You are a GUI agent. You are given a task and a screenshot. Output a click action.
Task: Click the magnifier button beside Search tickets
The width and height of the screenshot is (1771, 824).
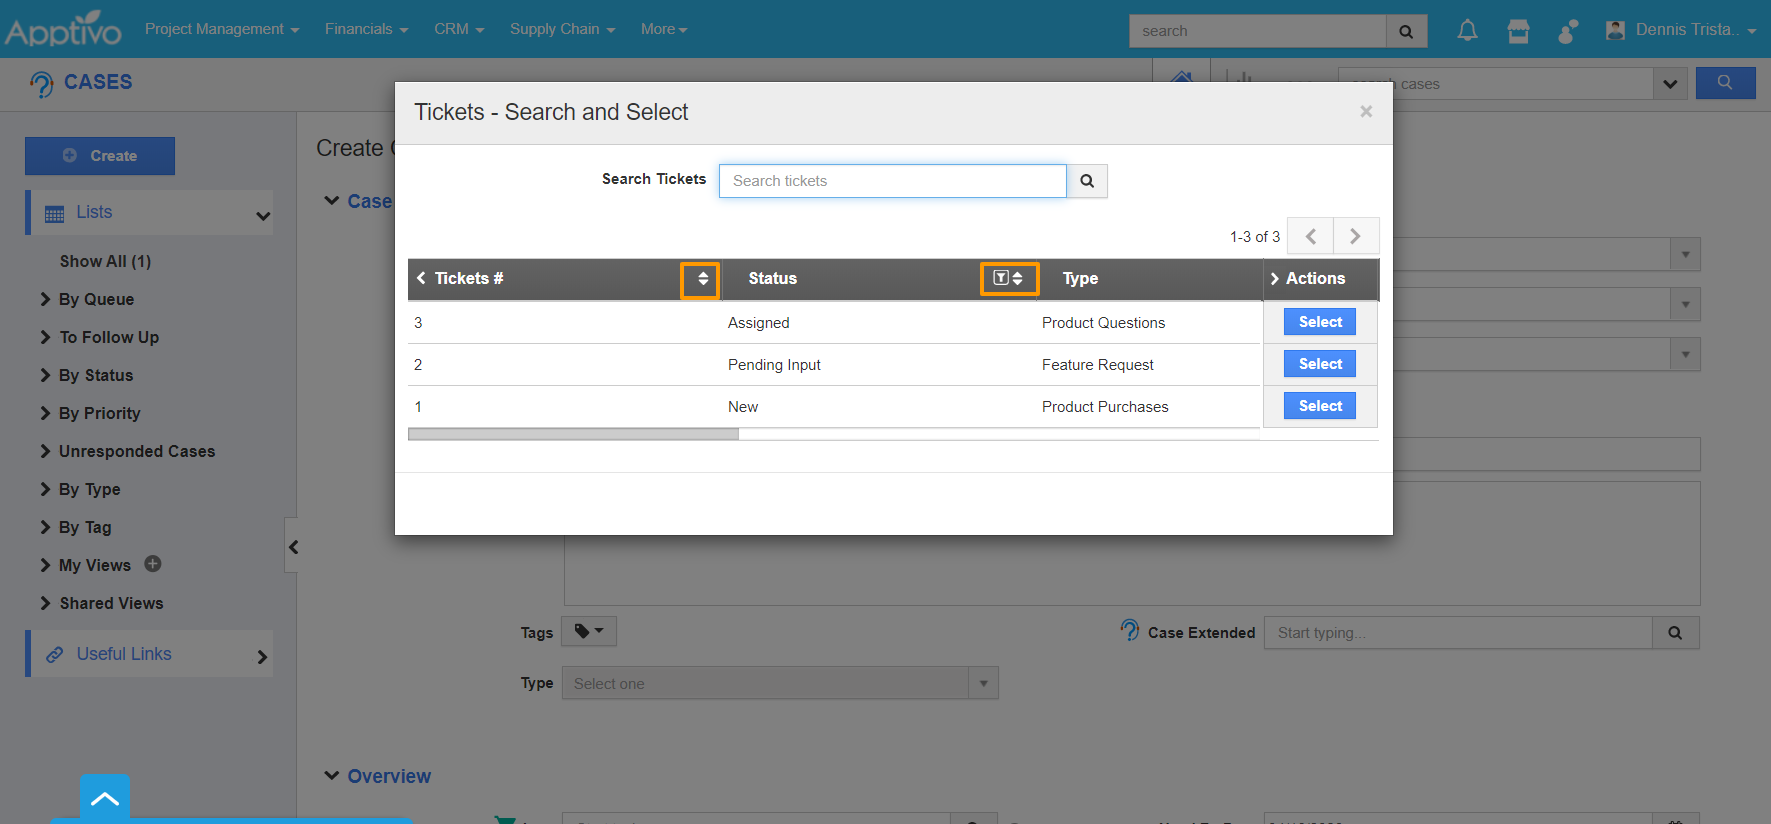click(1087, 181)
